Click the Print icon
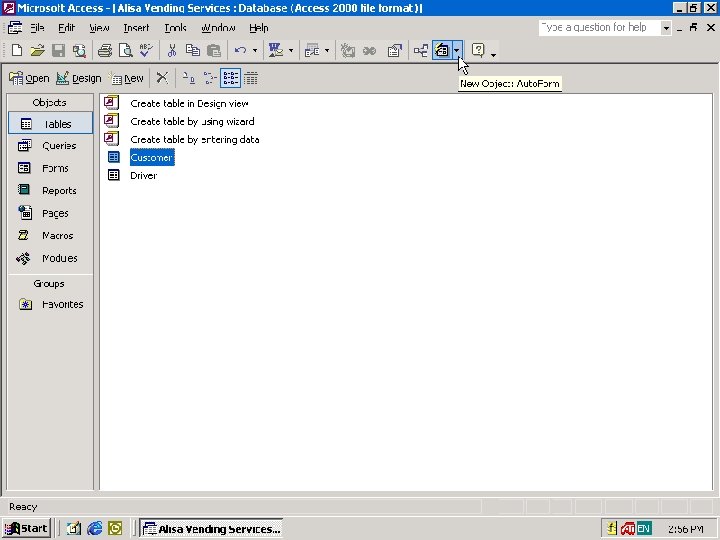Screen dimensions: 720x540 point(105,50)
